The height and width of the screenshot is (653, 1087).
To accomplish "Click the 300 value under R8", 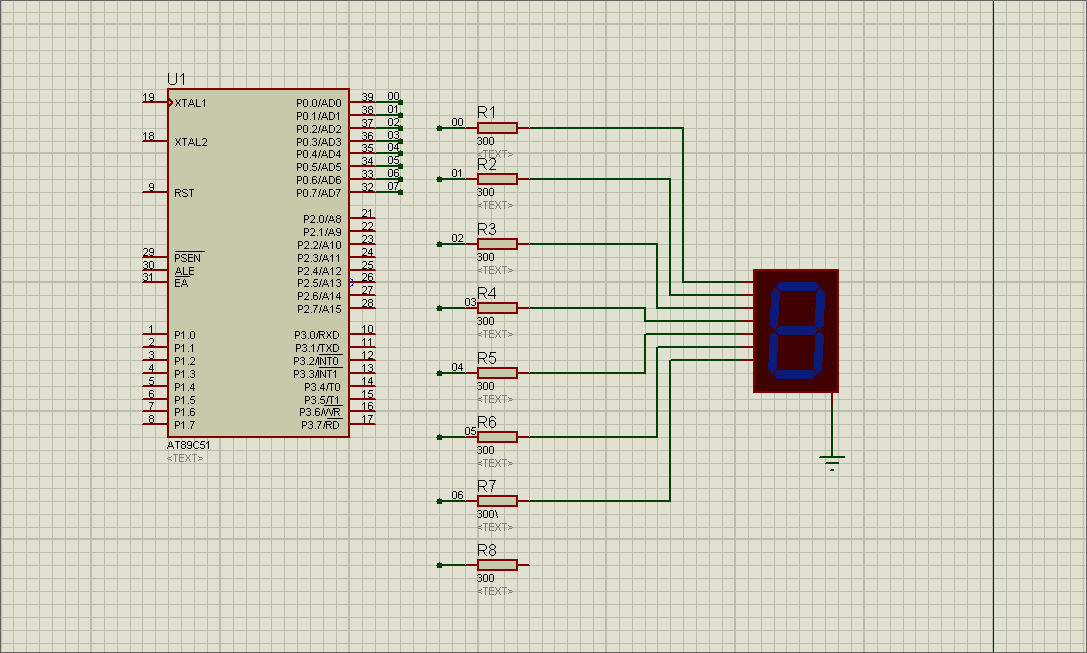I will click(485, 578).
